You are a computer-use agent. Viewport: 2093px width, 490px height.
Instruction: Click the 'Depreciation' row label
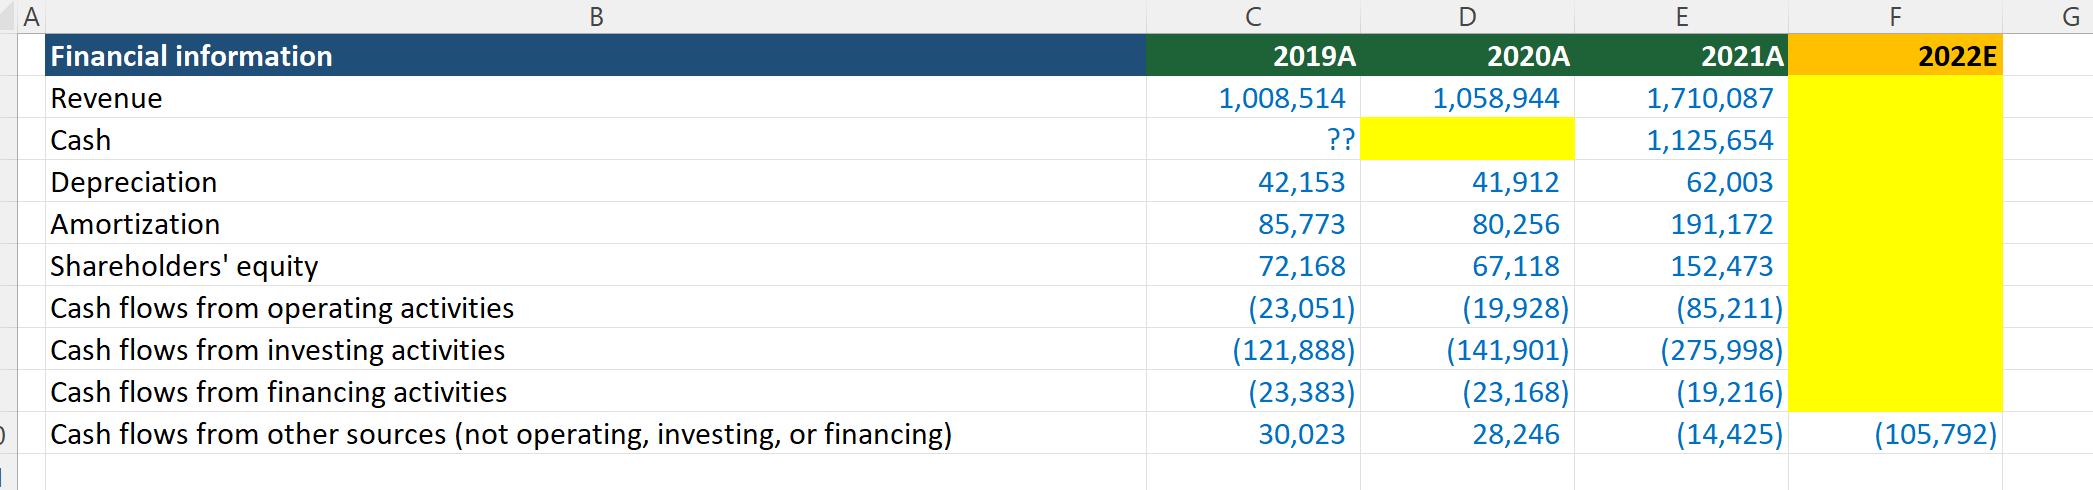[x=134, y=182]
